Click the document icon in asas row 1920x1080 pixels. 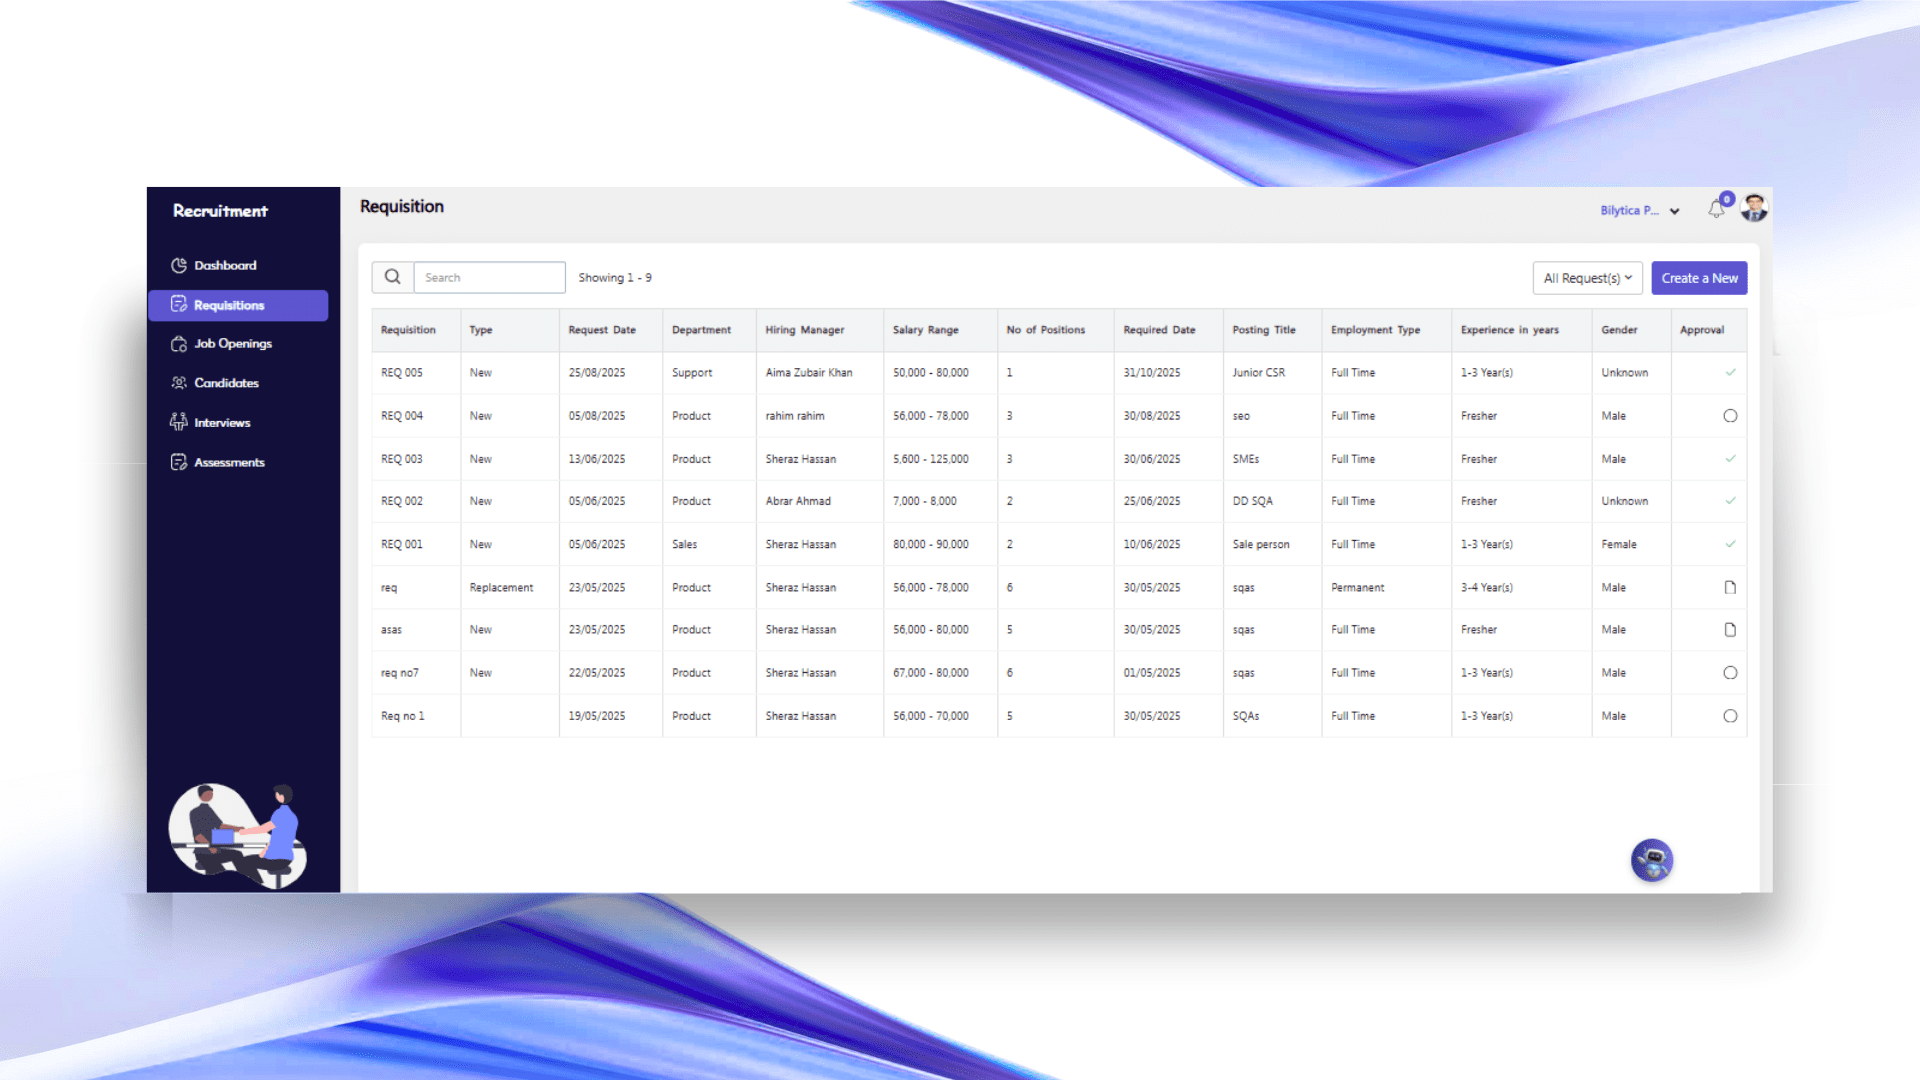1730,630
